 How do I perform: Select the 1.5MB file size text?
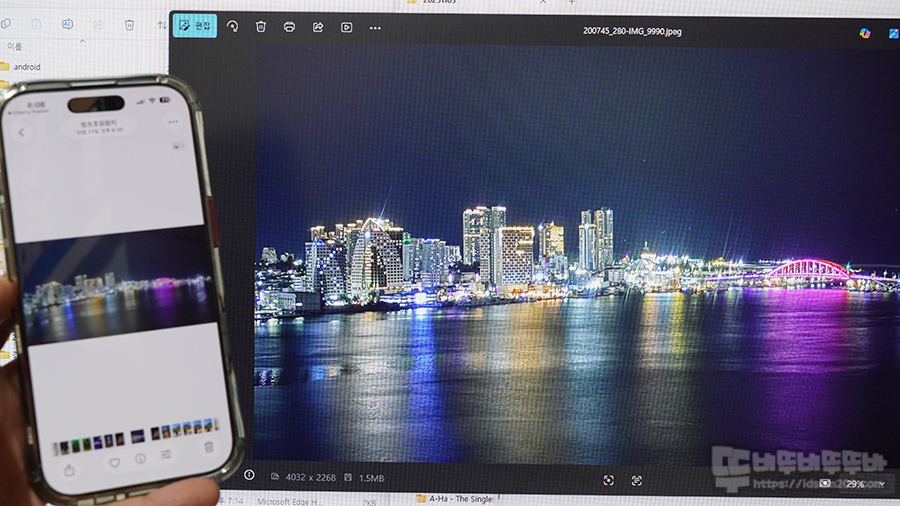click(371, 478)
